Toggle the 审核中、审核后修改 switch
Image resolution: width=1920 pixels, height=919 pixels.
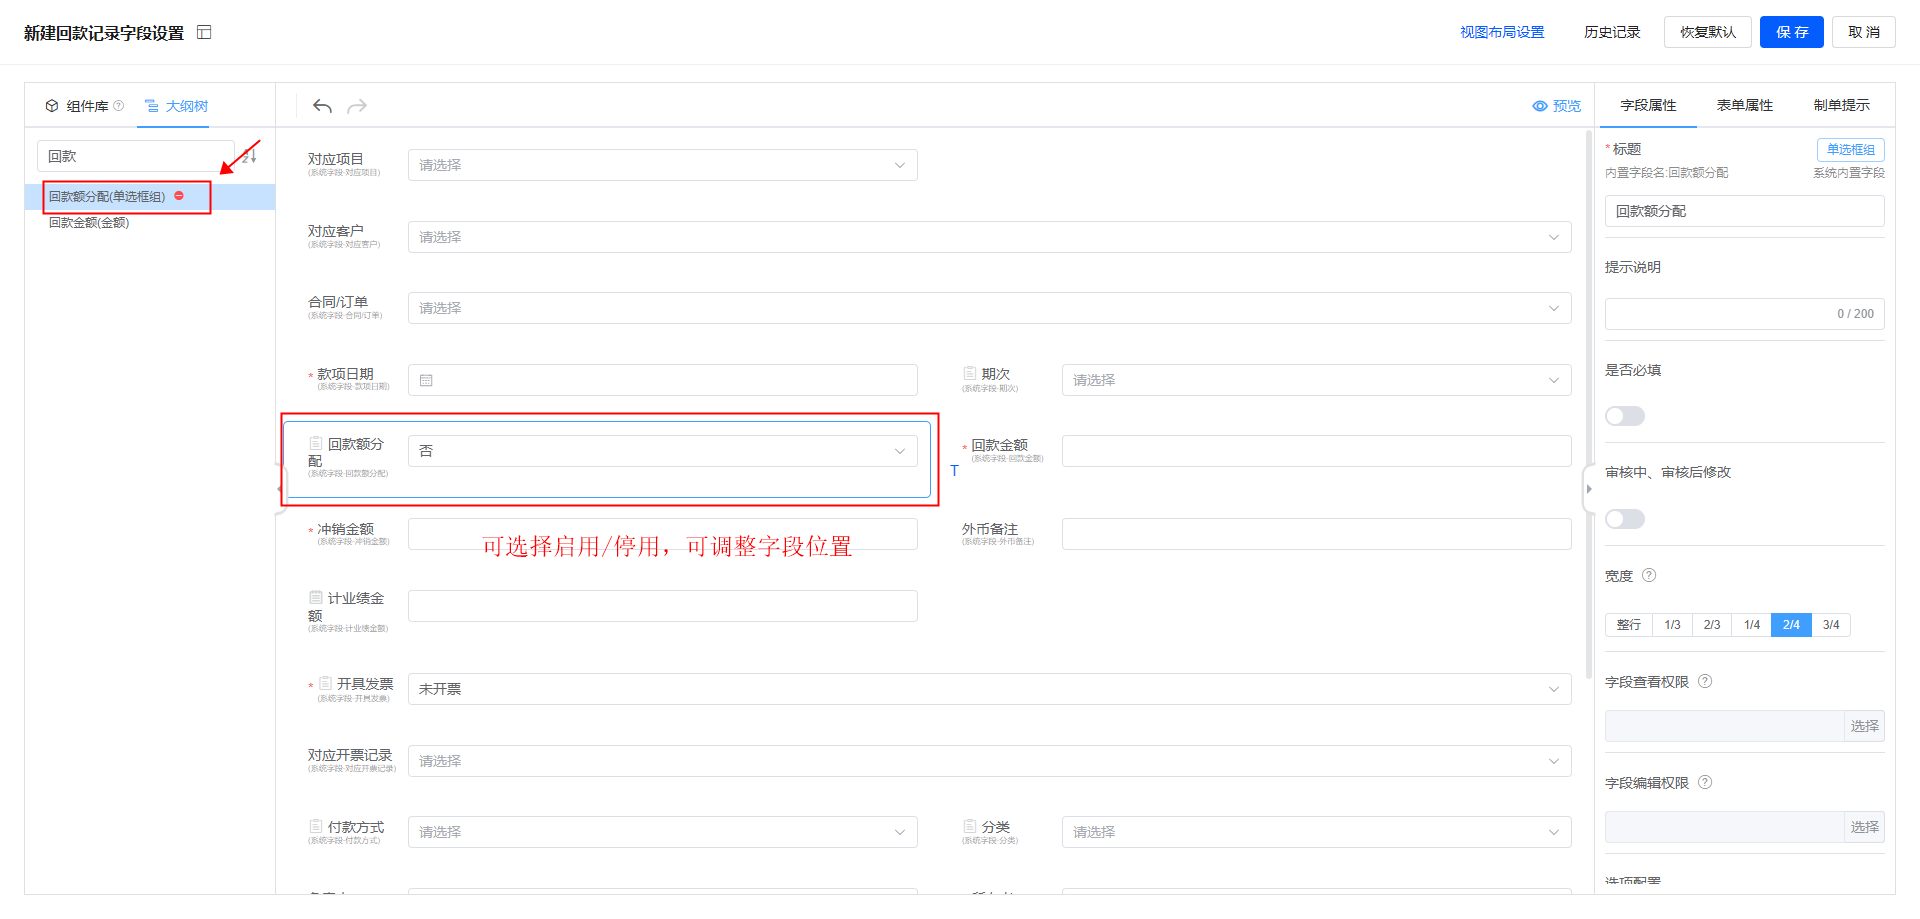[1624, 519]
